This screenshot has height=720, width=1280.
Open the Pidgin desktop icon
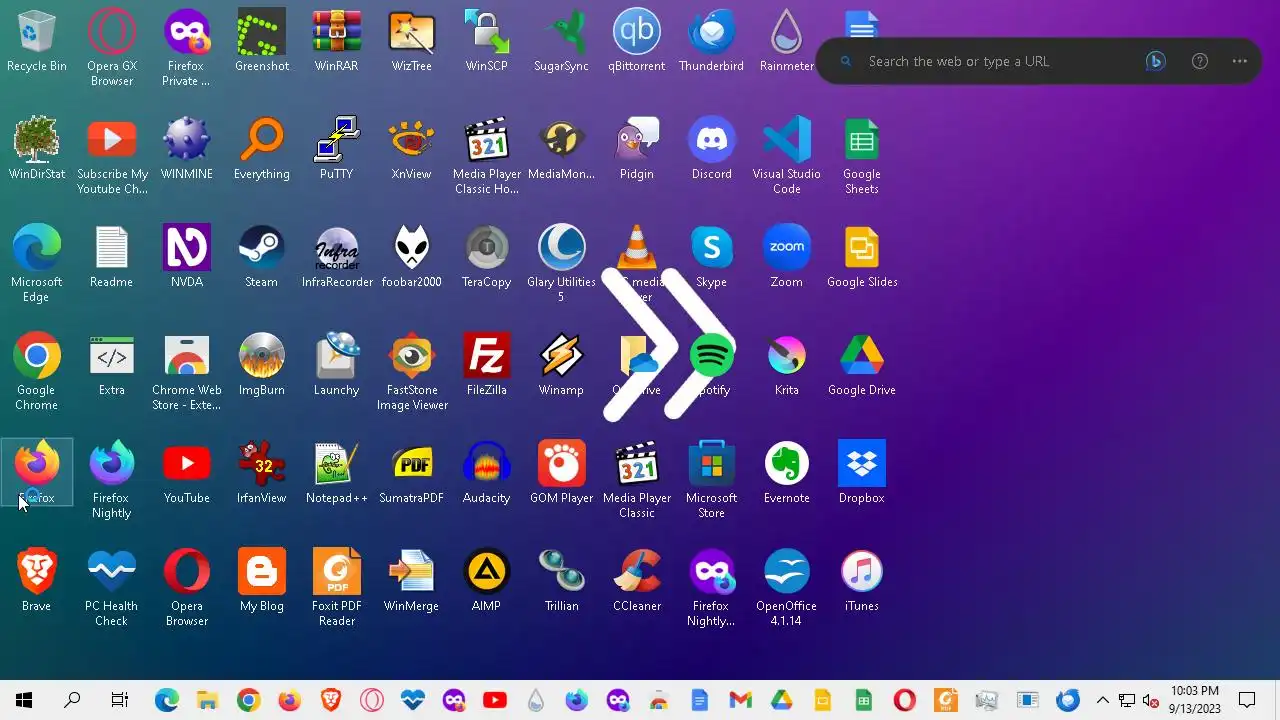point(636,150)
